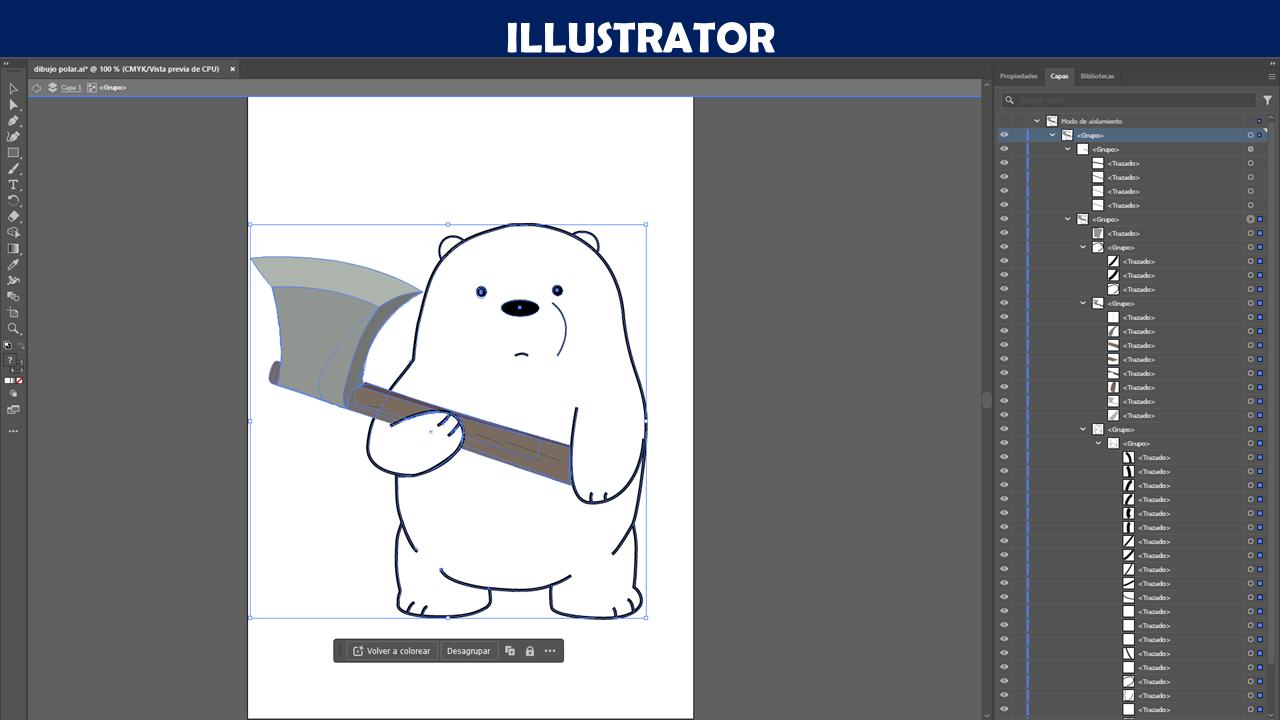
Task: Open the layers panel hamburger menu
Action: click(1271, 77)
